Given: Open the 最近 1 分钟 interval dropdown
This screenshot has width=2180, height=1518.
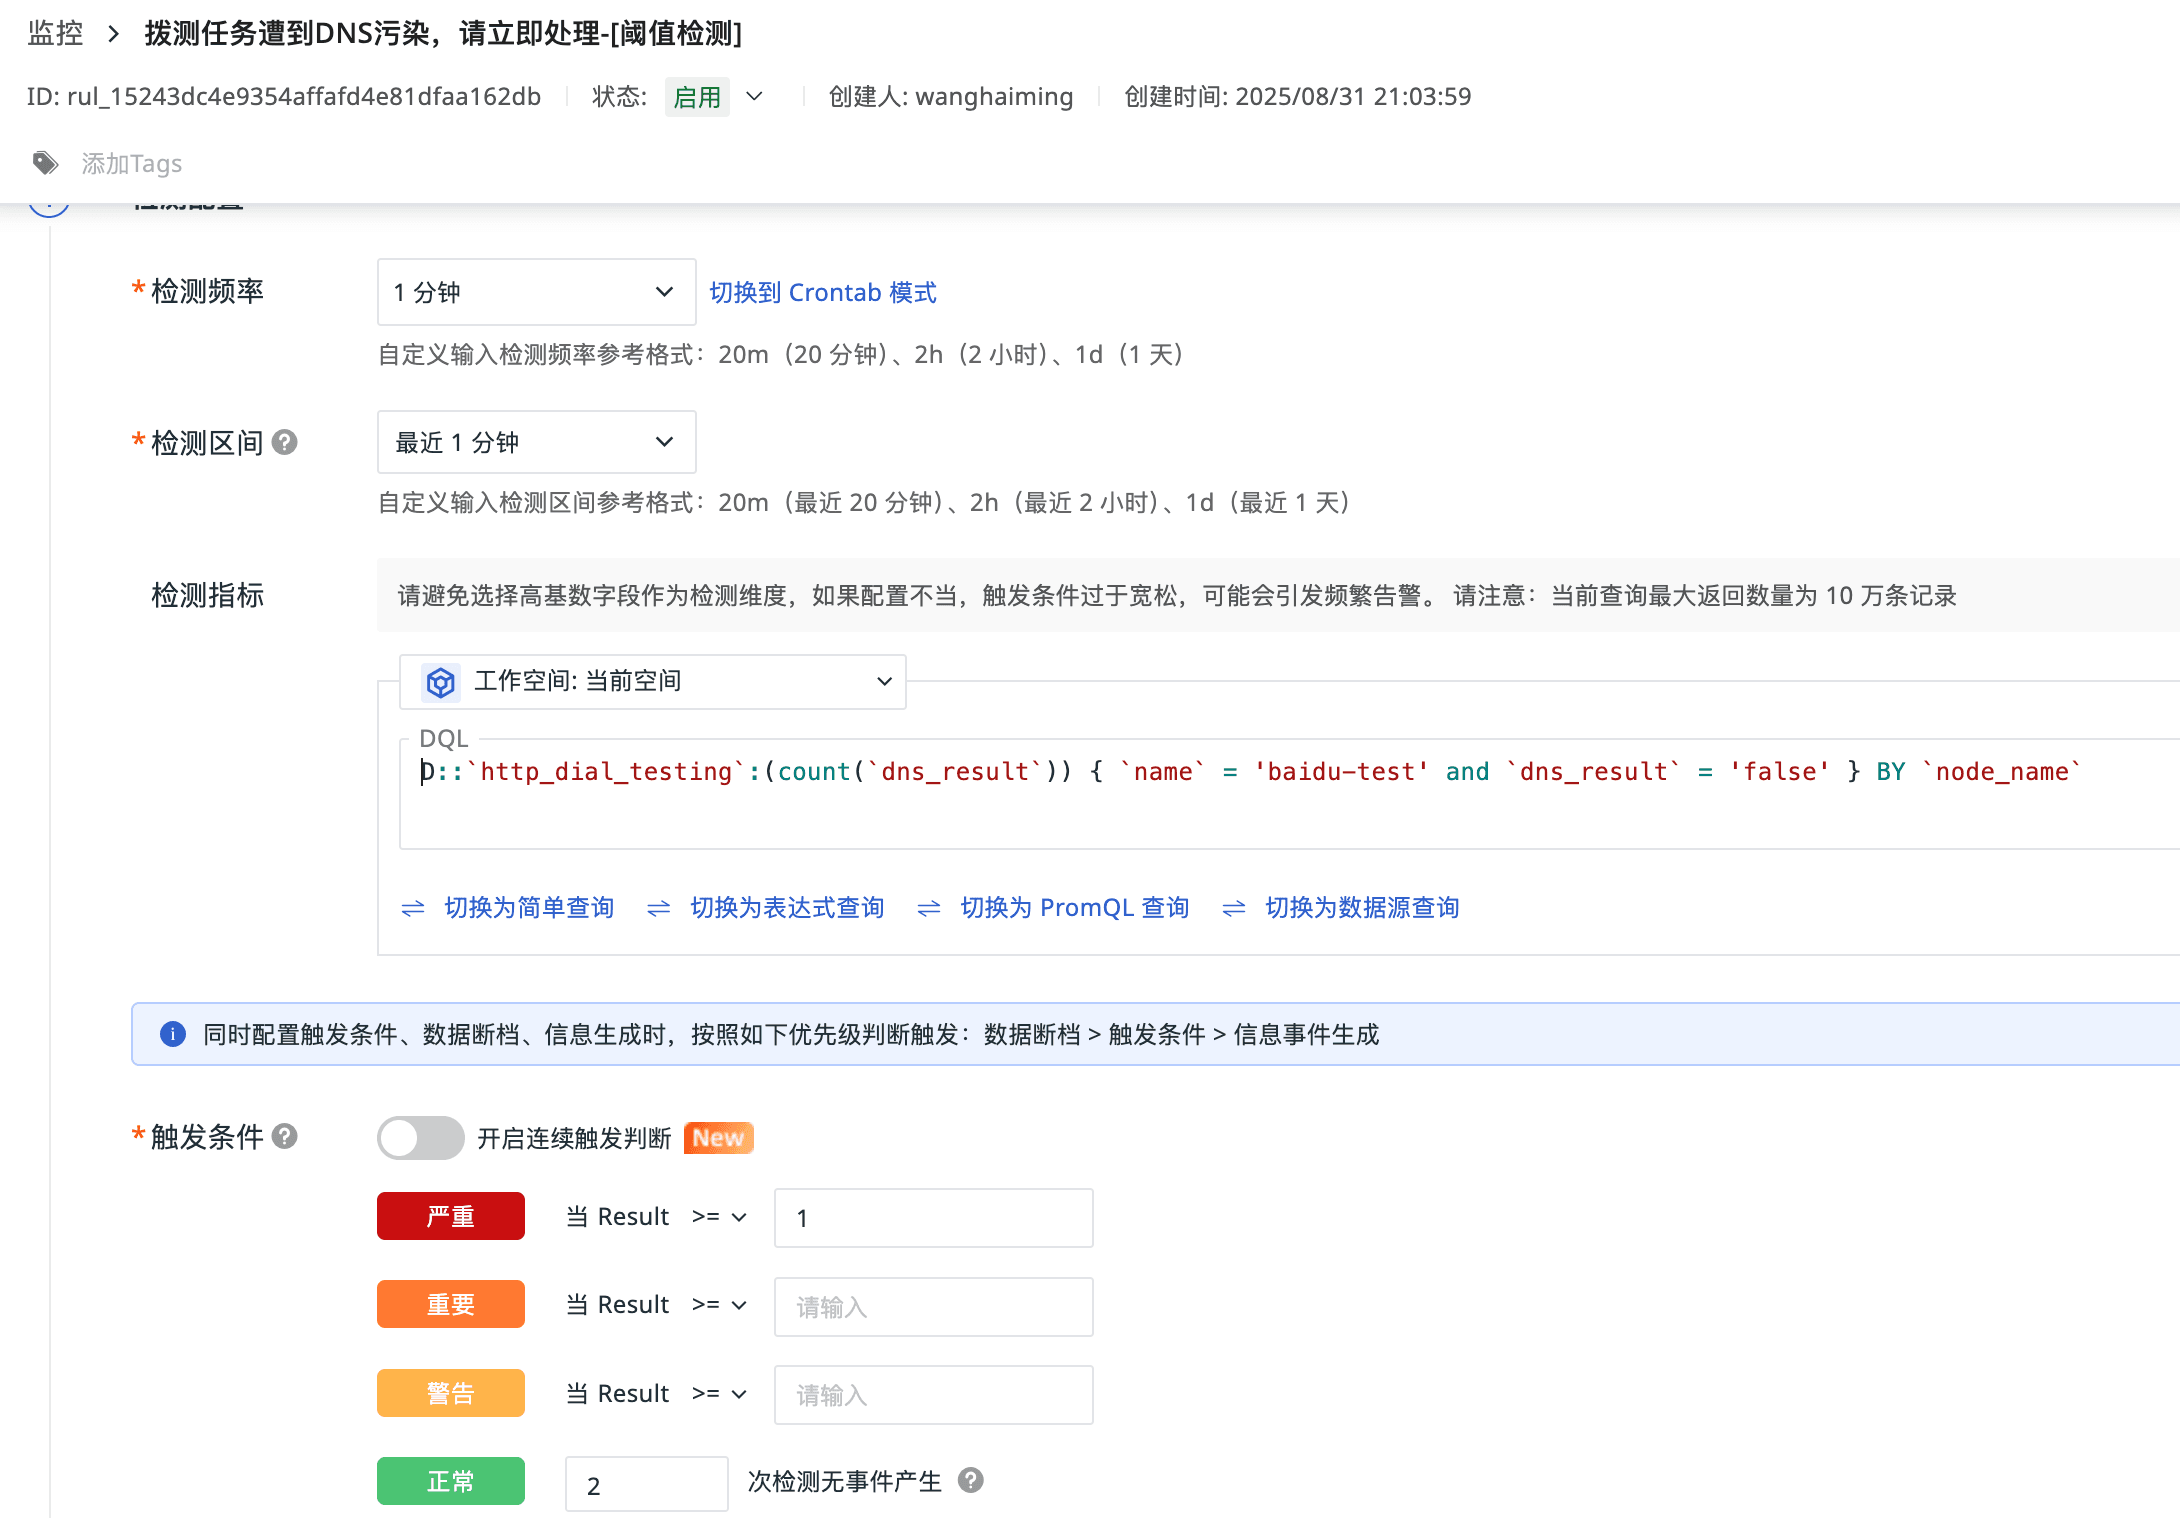Looking at the screenshot, I should pyautogui.click(x=536, y=442).
